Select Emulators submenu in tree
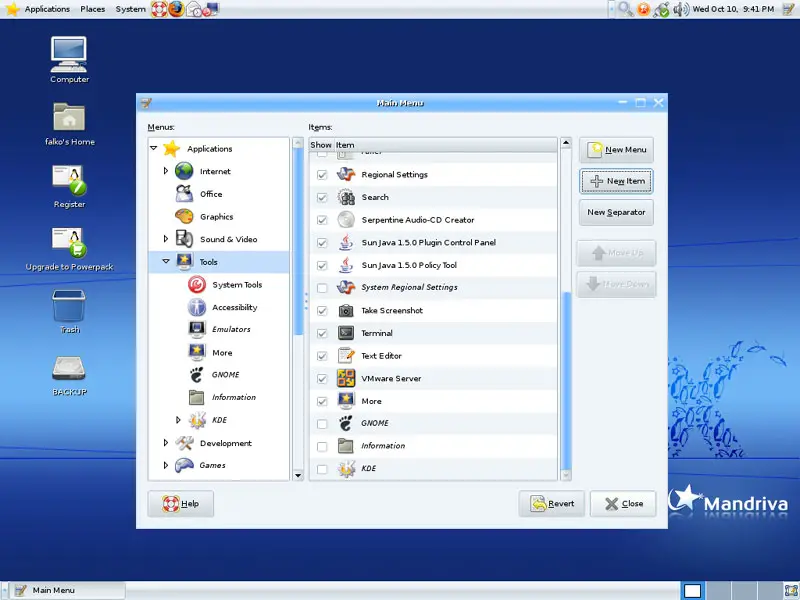Image resolution: width=800 pixels, height=600 pixels. pos(231,330)
